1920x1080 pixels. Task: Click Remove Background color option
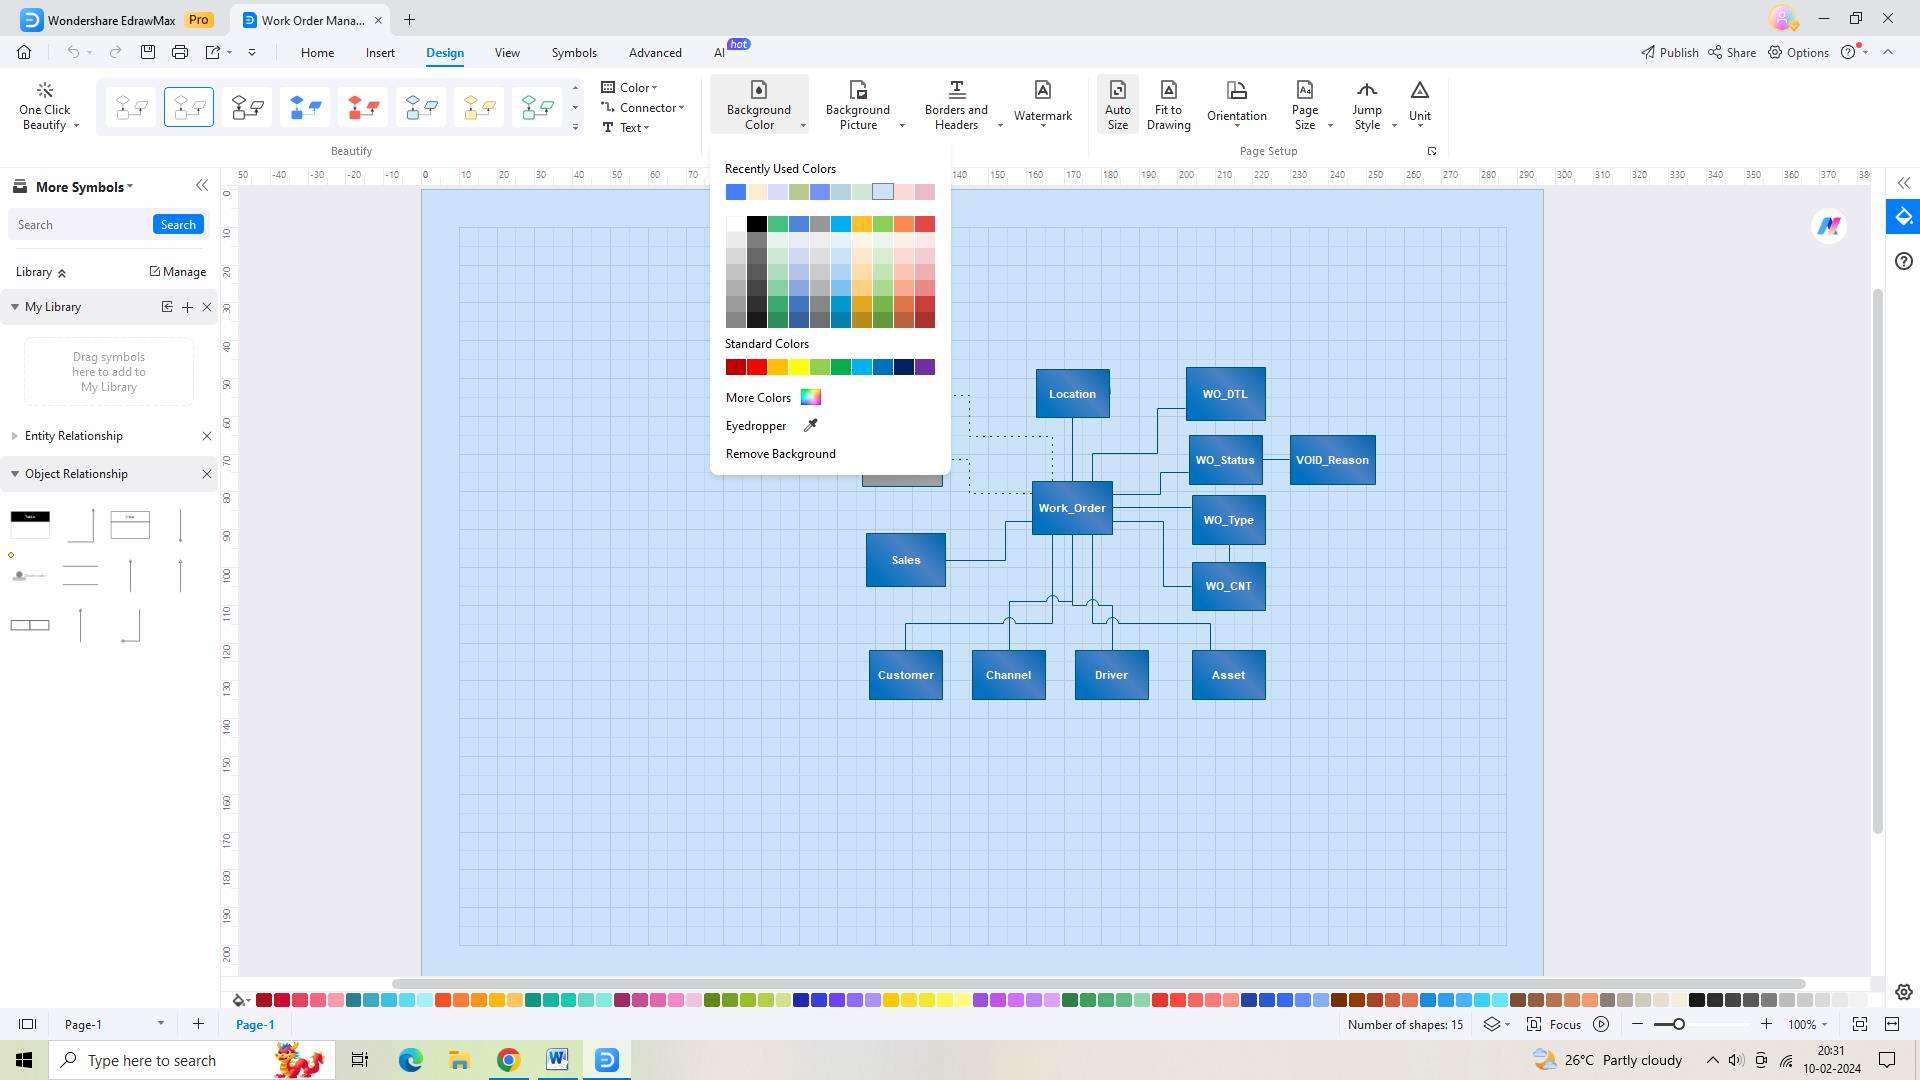pos(781,452)
